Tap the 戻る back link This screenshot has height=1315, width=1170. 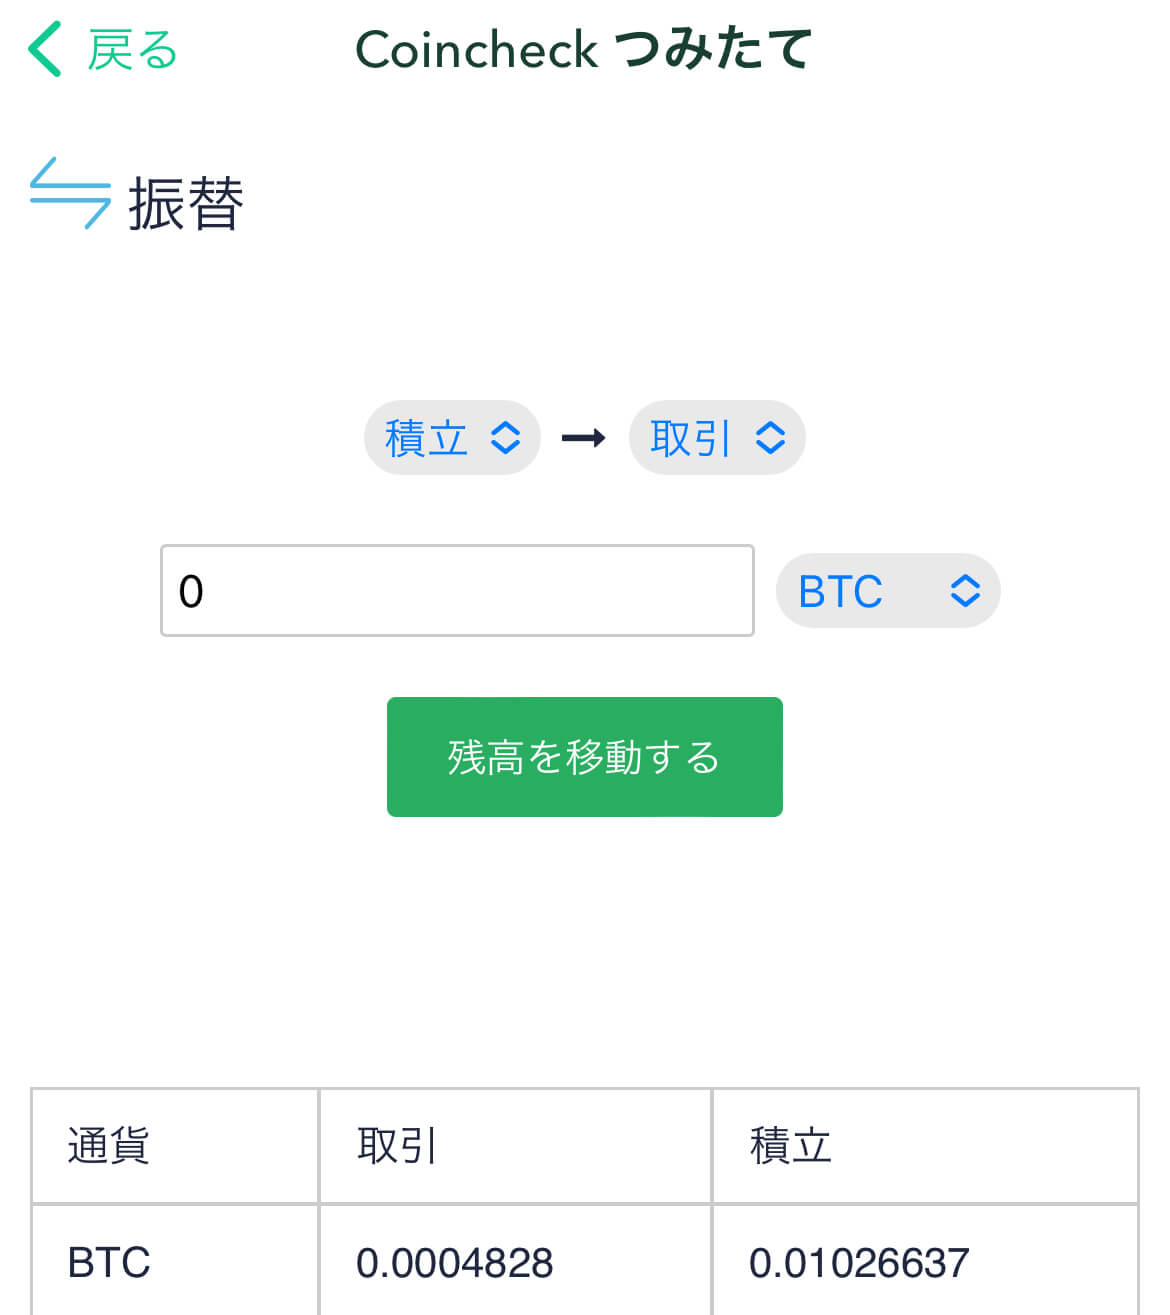(132, 50)
